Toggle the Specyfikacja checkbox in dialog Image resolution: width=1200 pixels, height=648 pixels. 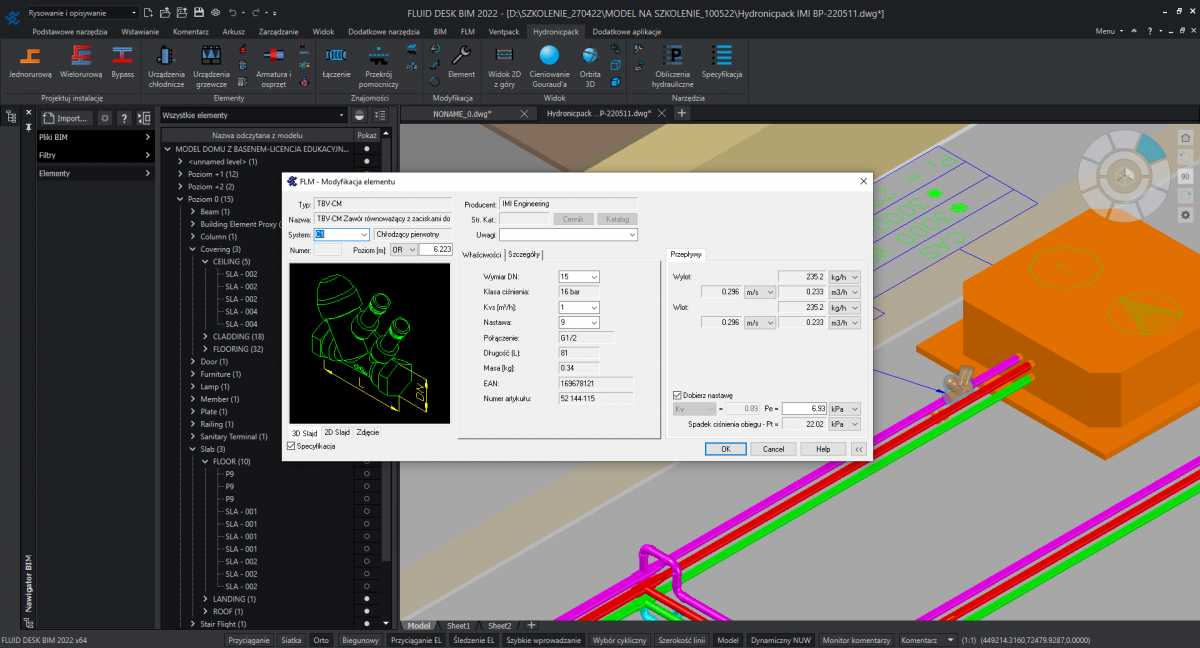click(x=292, y=446)
